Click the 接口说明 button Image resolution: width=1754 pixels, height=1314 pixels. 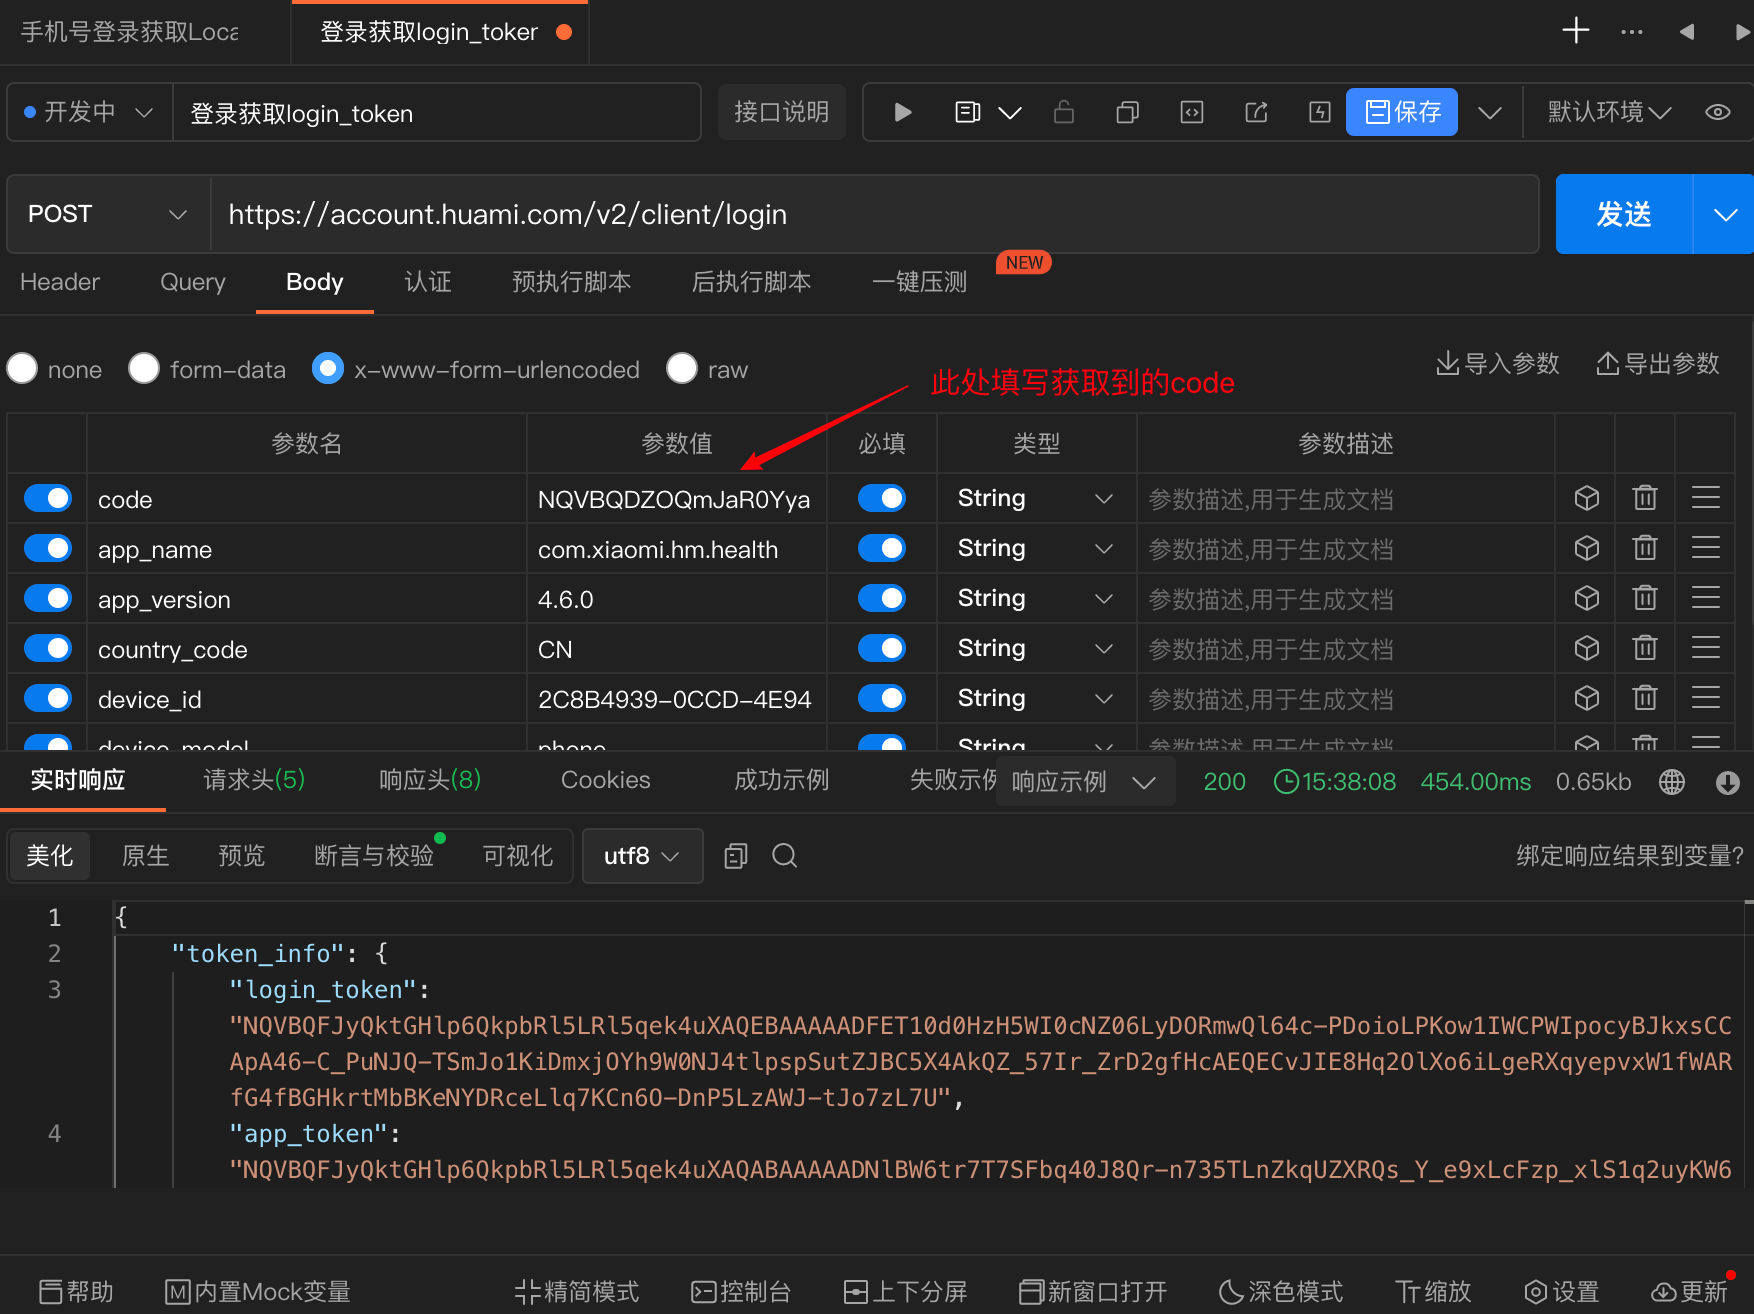coord(782,112)
